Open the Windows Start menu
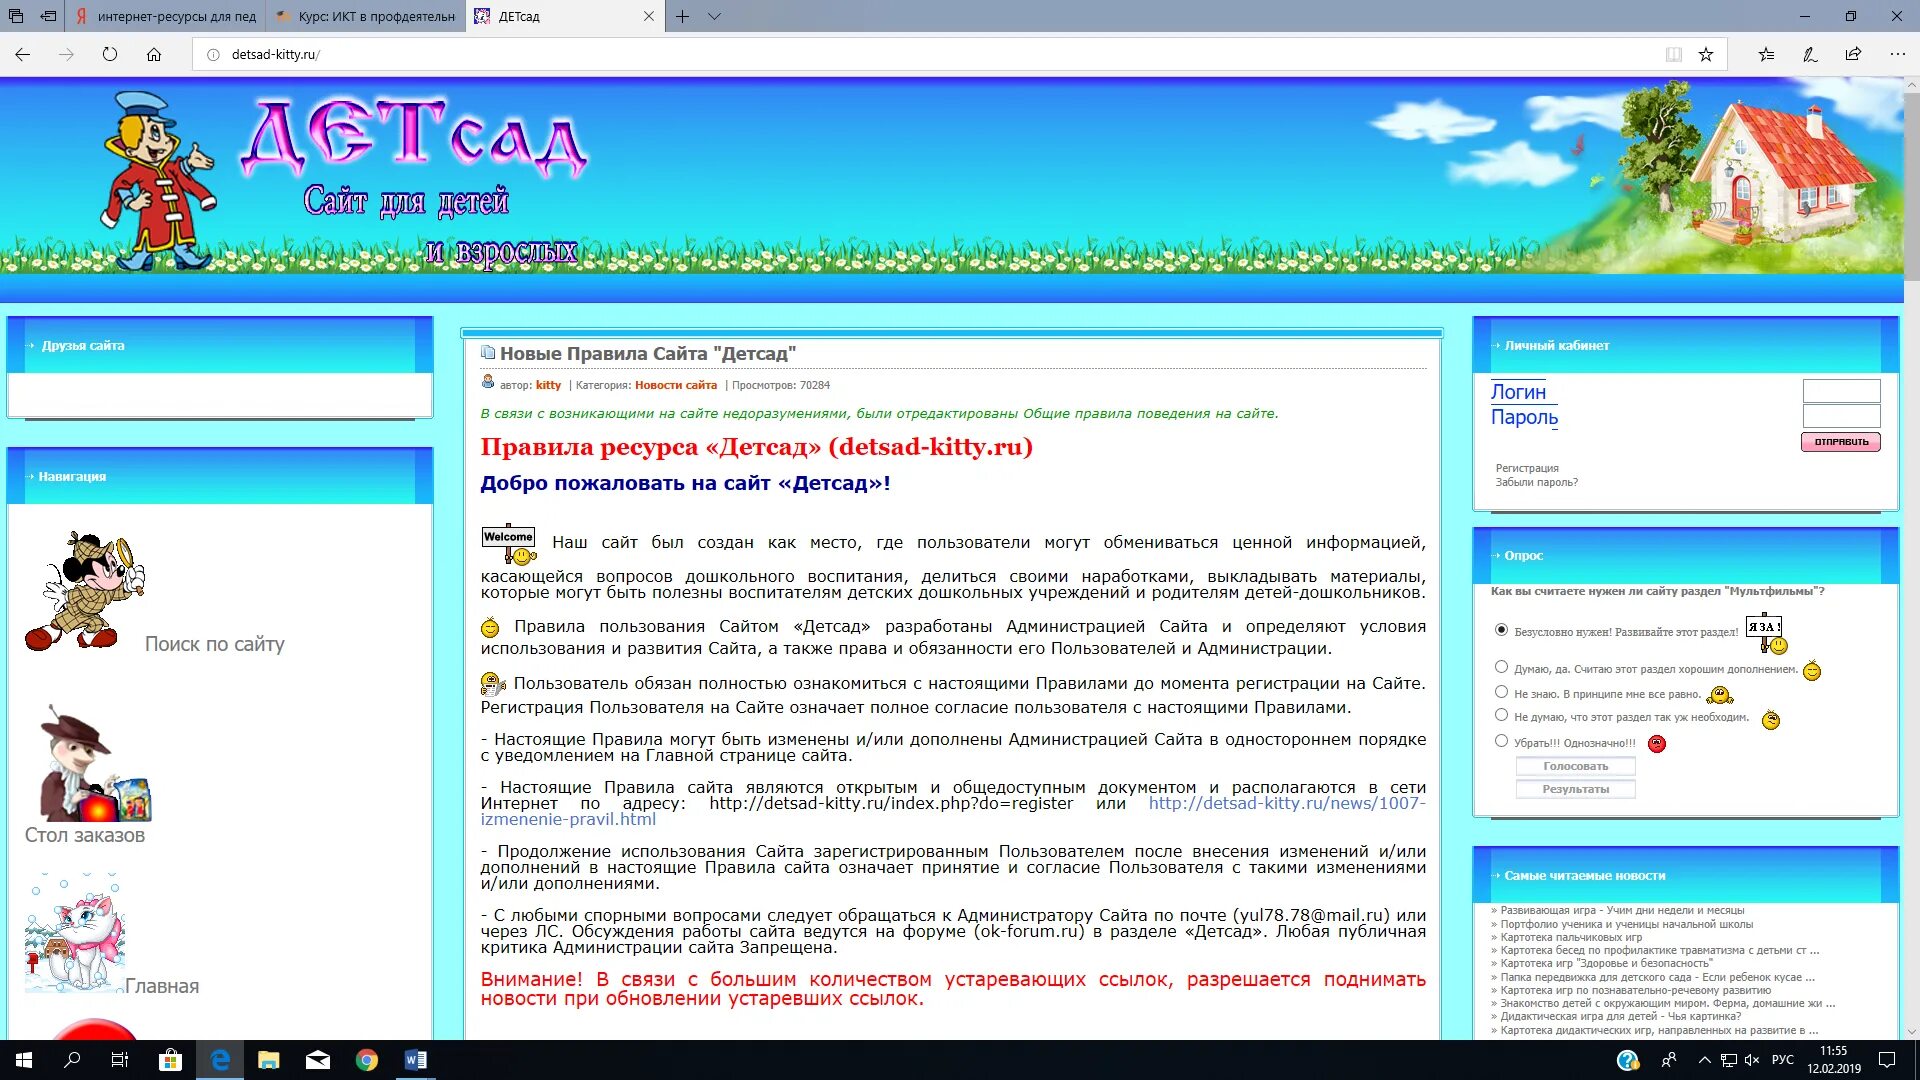Viewport: 1920px width, 1080px height. (24, 1060)
